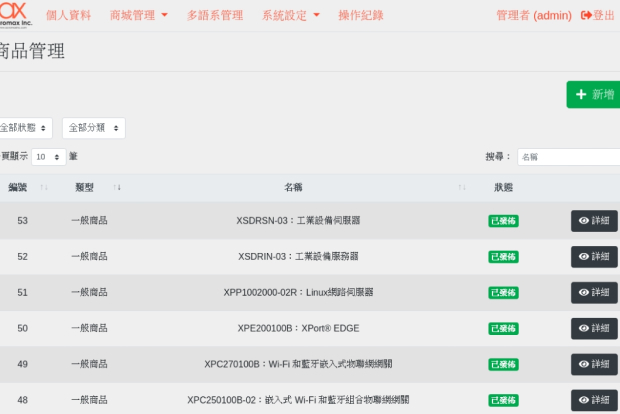
Task: Click the 已發佈 badge for item 51
Action: pos(503,293)
